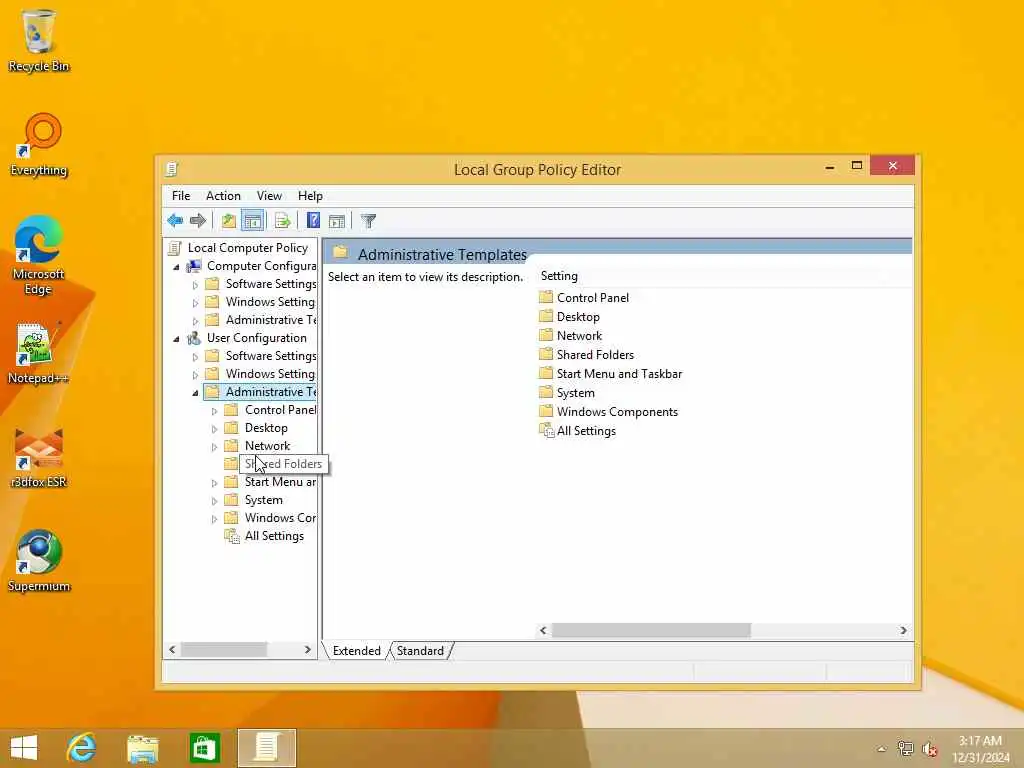Click the network tray icon
The image size is (1024, 768).
[x=905, y=748]
